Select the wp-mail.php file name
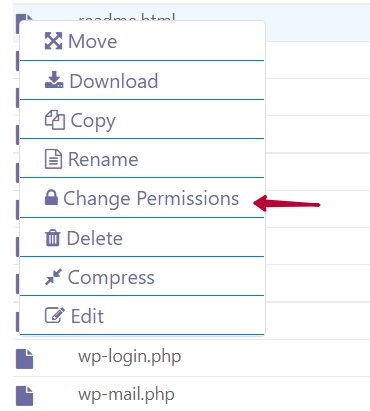This screenshot has height=411, width=370. [x=126, y=395]
